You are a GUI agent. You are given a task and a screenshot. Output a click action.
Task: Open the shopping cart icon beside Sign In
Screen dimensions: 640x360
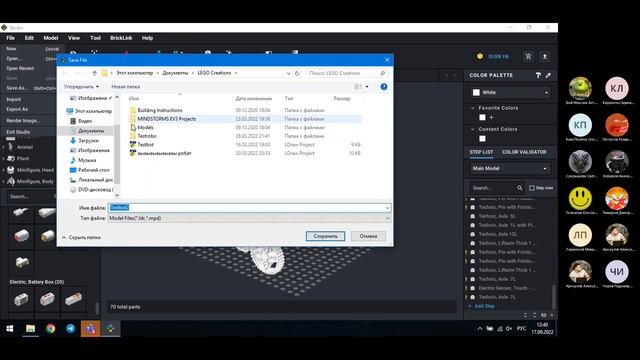tap(528, 57)
